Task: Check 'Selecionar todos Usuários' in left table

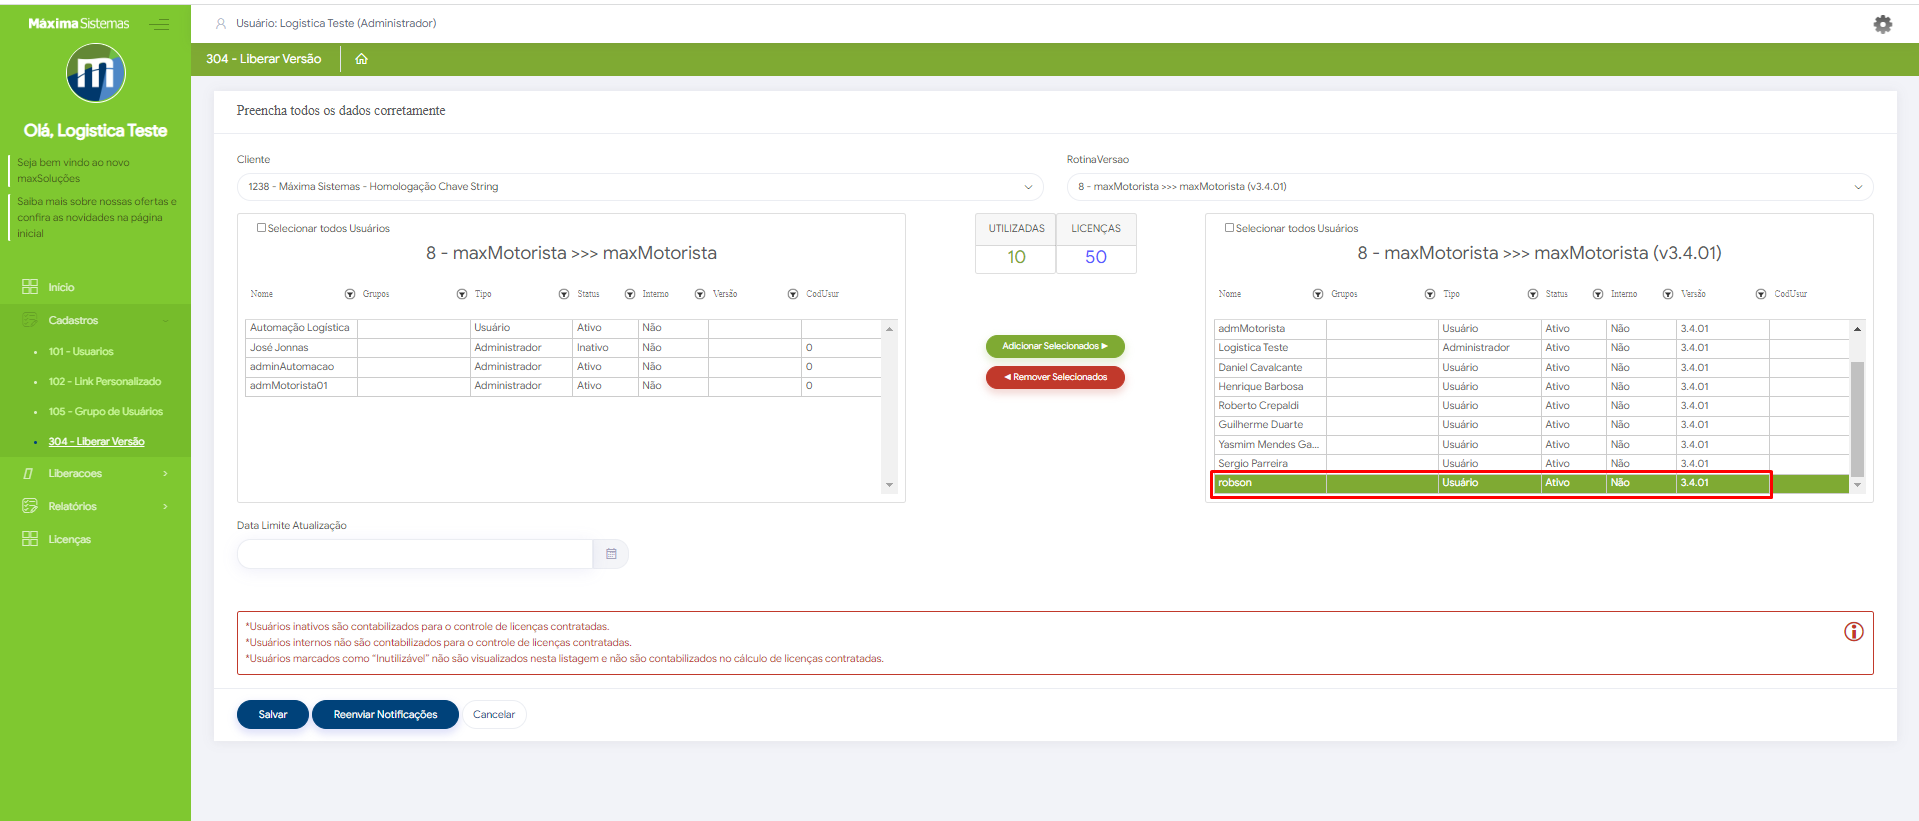Action: click(x=262, y=228)
